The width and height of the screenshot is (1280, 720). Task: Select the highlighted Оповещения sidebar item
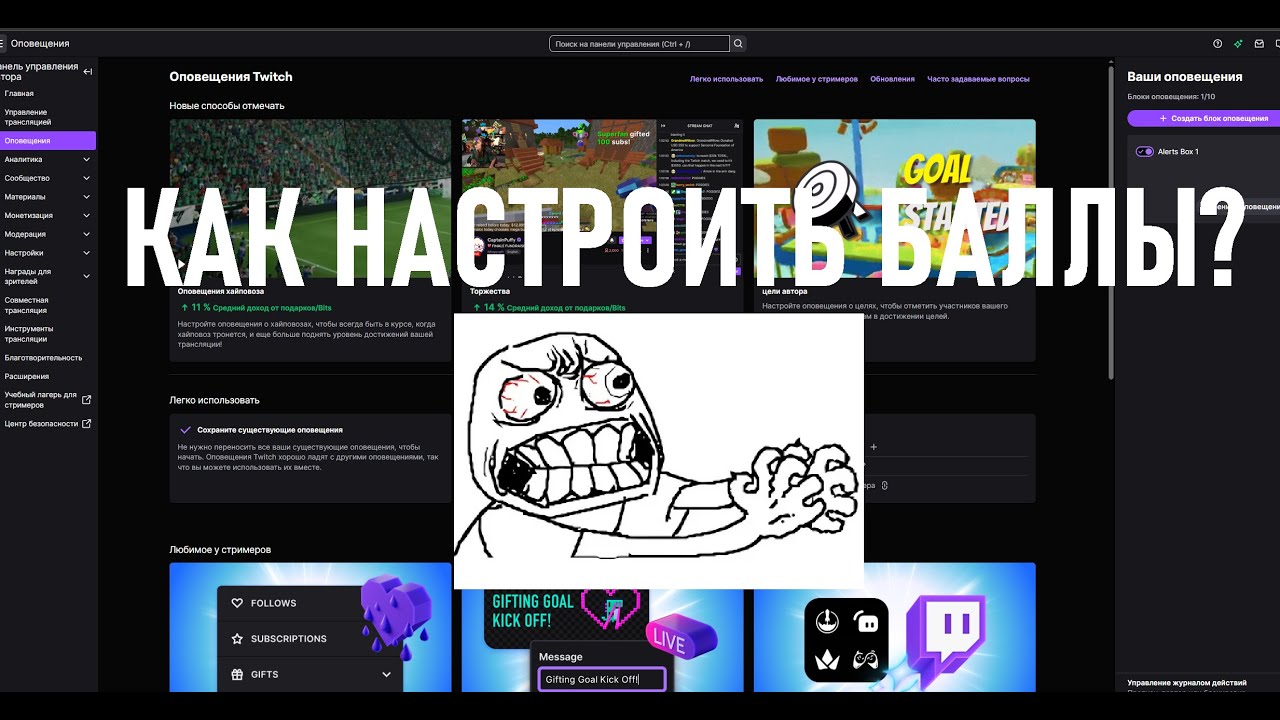coord(48,141)
